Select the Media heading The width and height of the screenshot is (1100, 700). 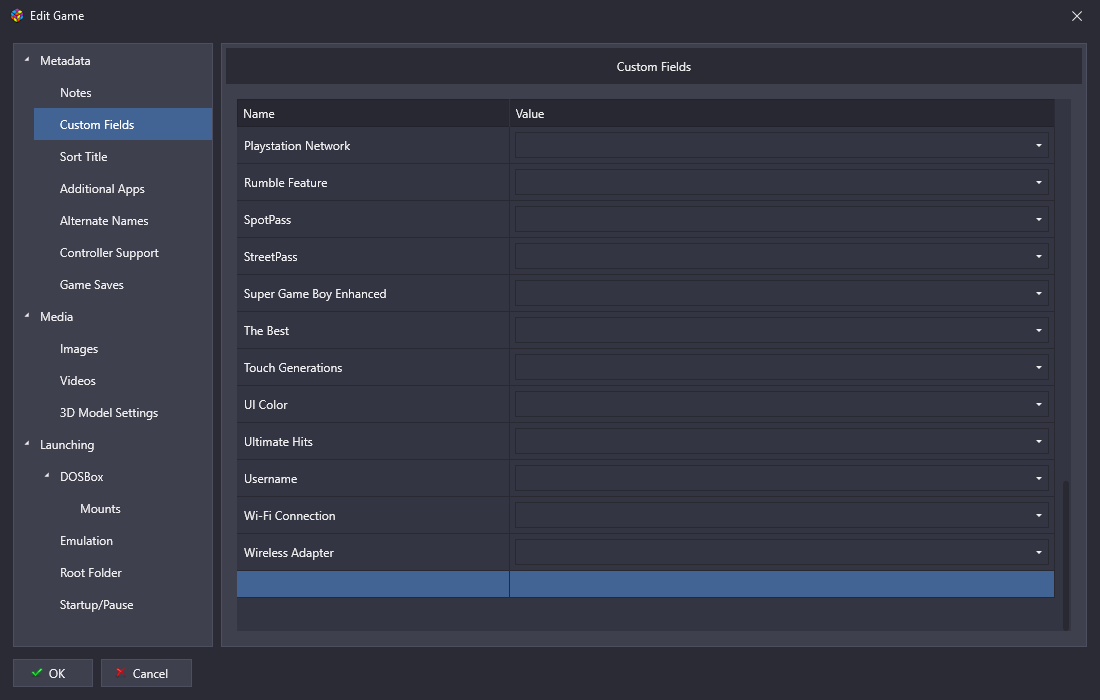56,316
